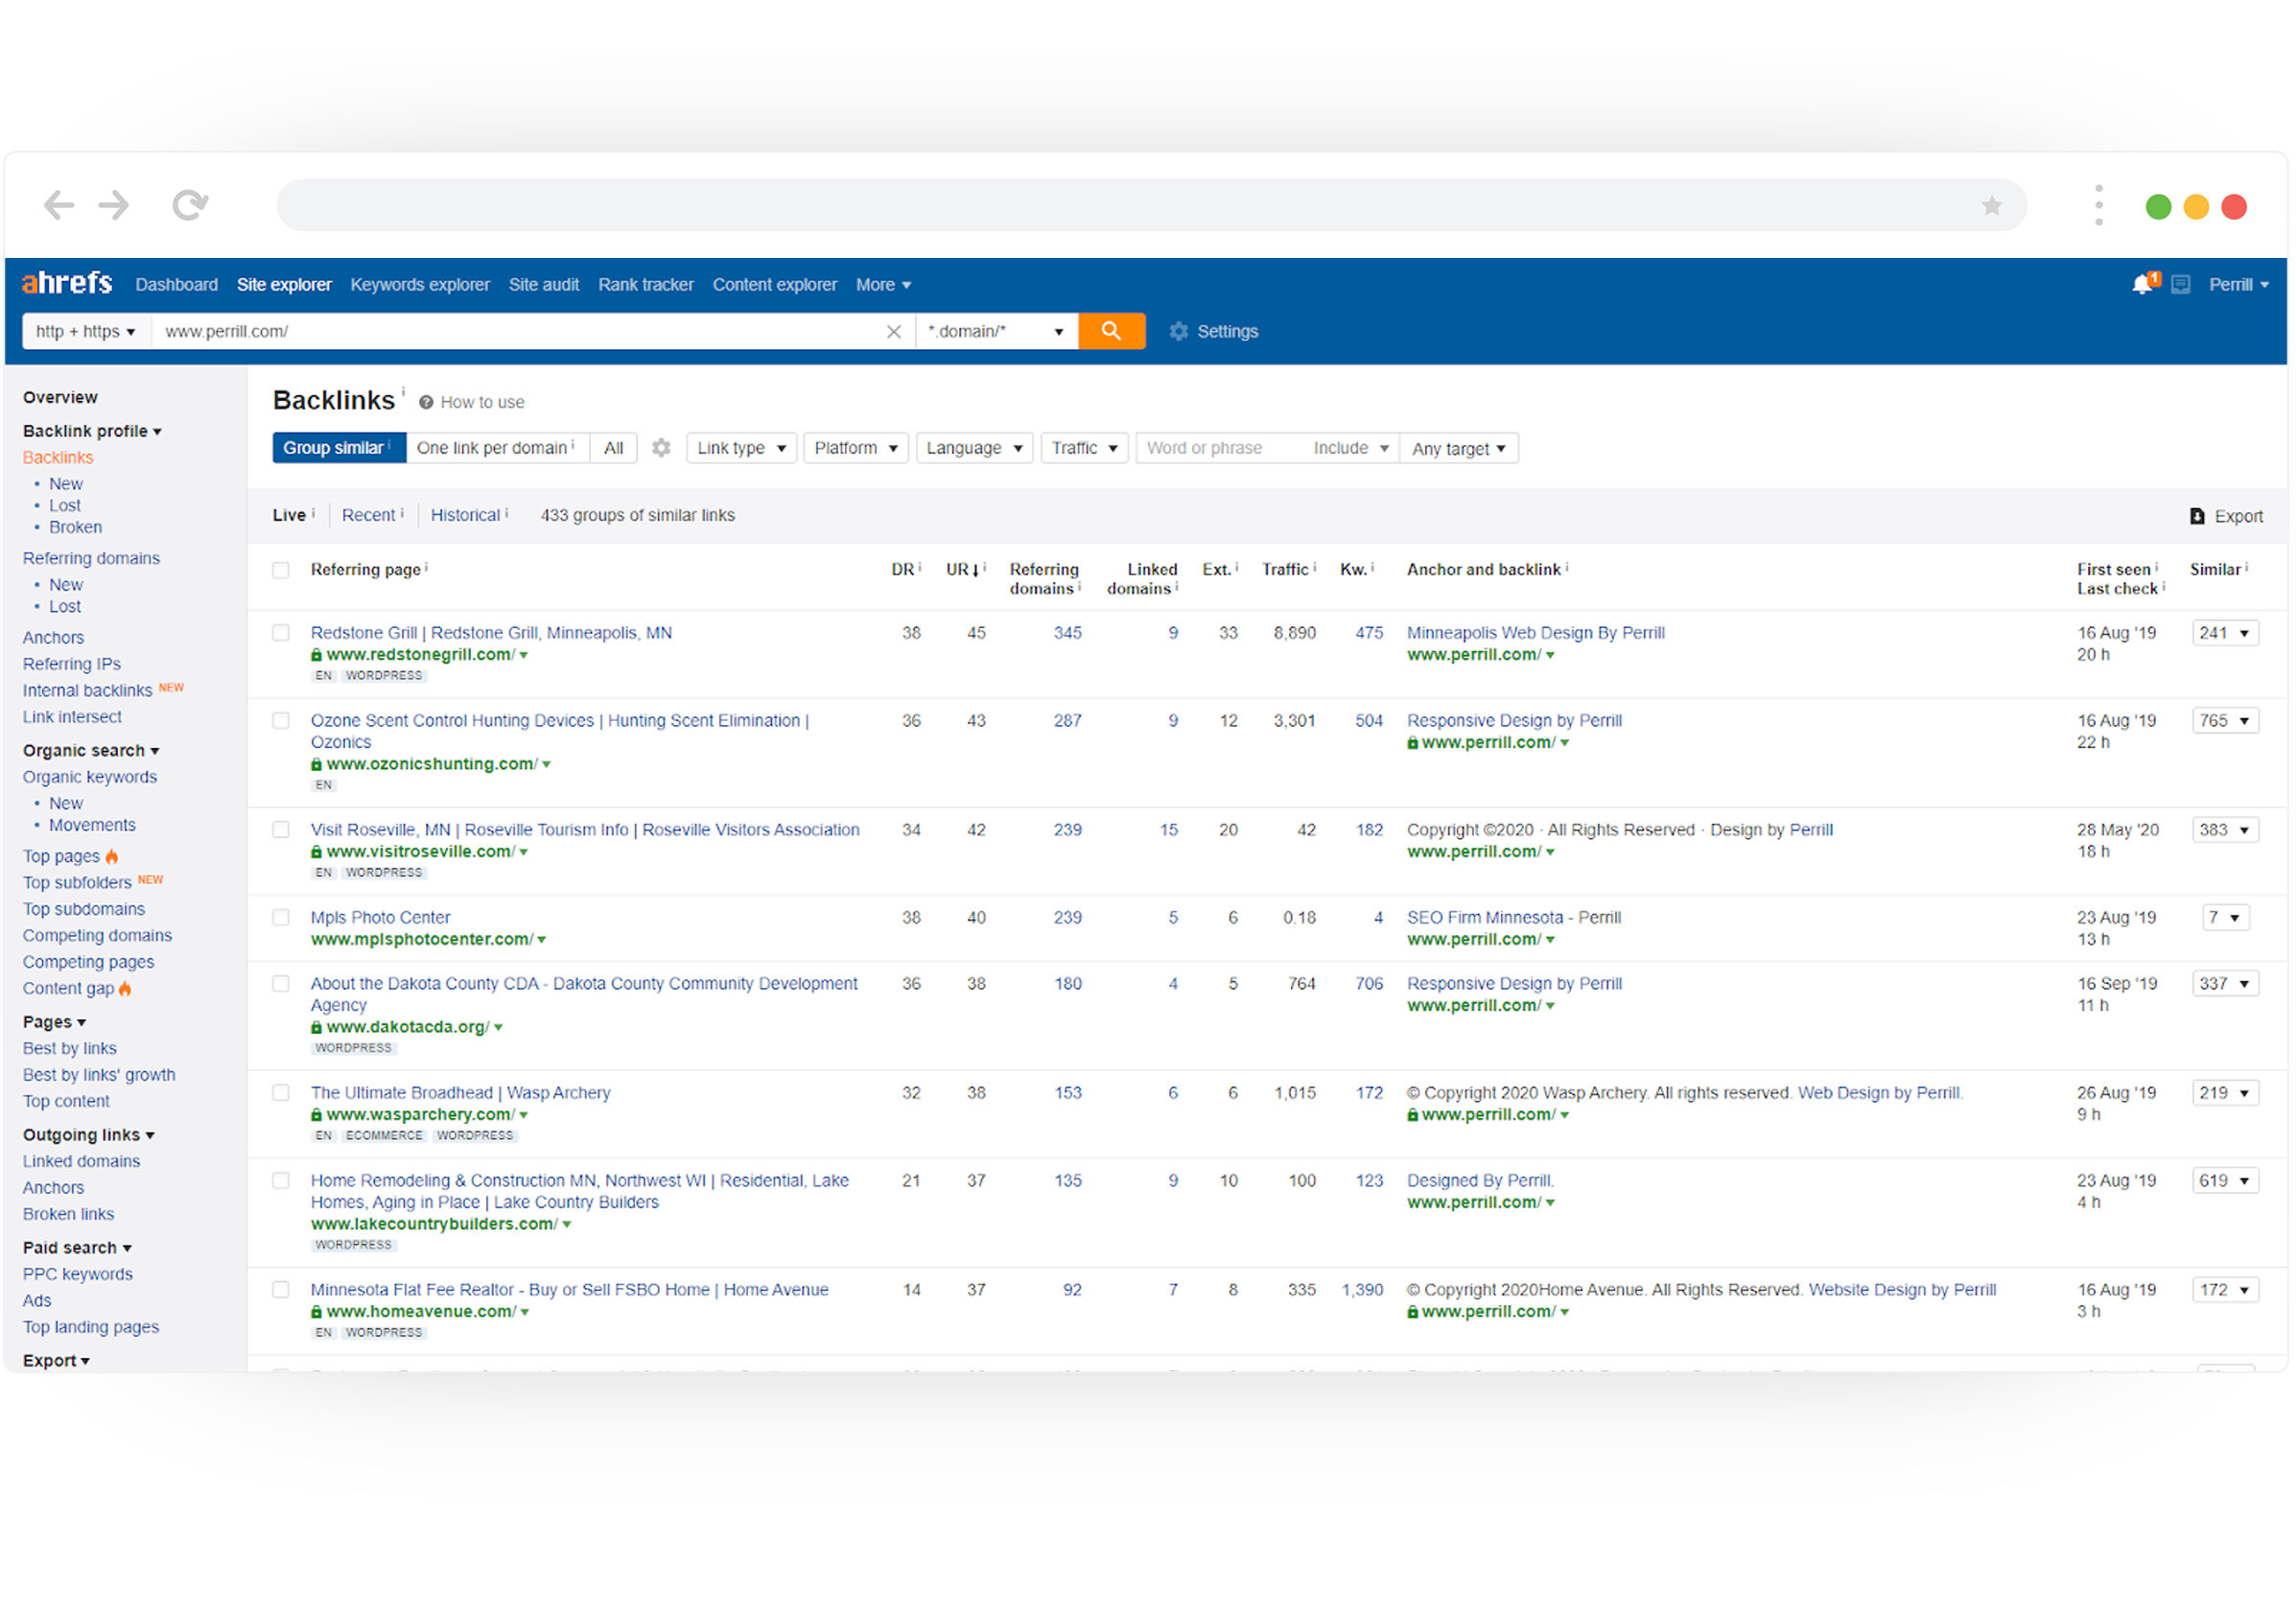Click info icon next to Anchor and backlink
The height and width of the screenshot is (1613, 2296).
coord(1566,567)
